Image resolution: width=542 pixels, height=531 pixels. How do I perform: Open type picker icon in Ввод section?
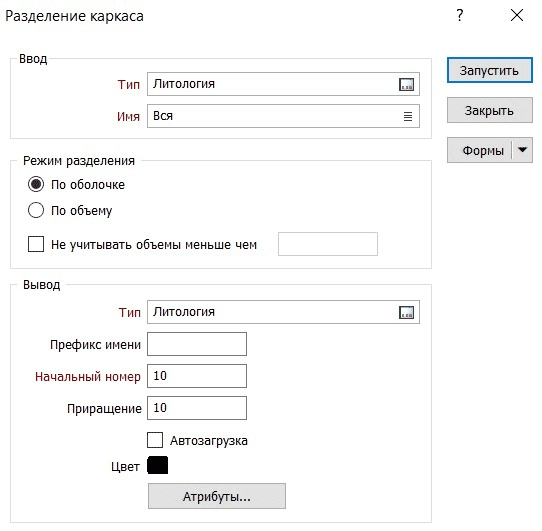[406, 84]
